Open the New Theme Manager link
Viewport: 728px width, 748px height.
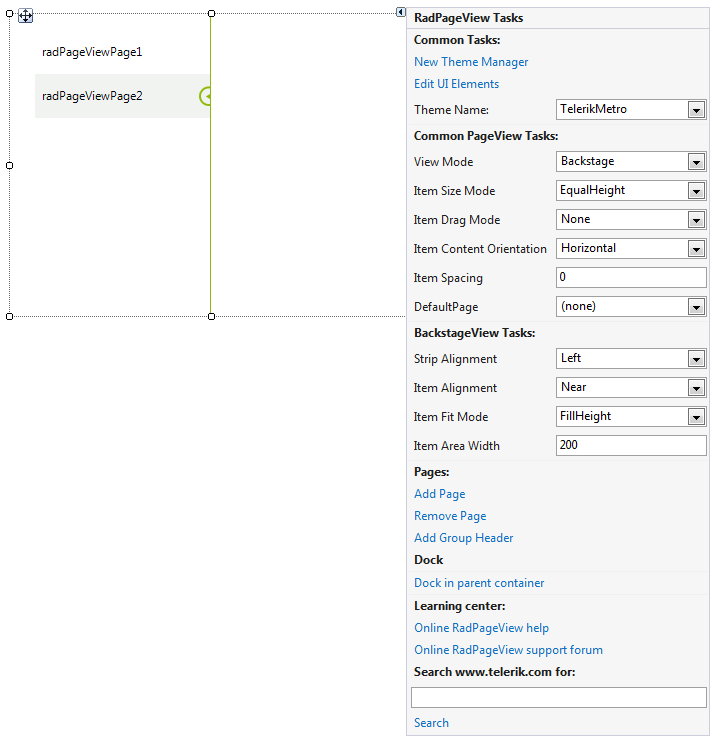click(471, 62)
